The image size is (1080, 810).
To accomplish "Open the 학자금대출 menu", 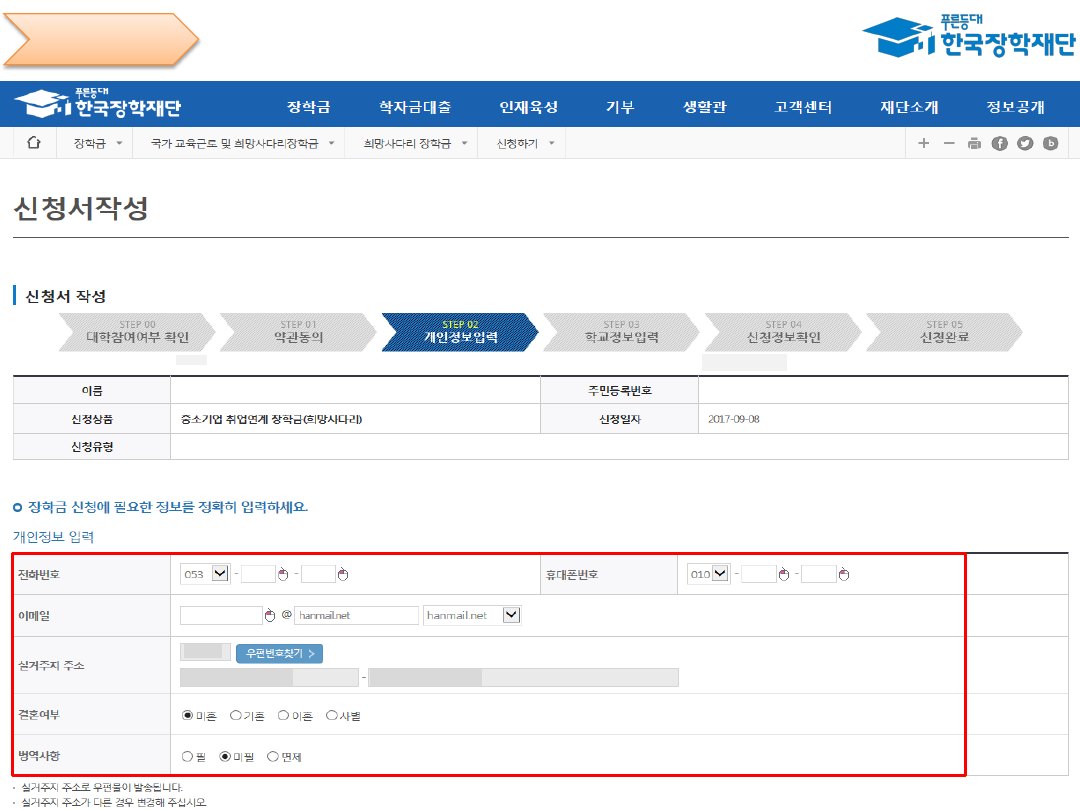I will [x=415, y=107].
